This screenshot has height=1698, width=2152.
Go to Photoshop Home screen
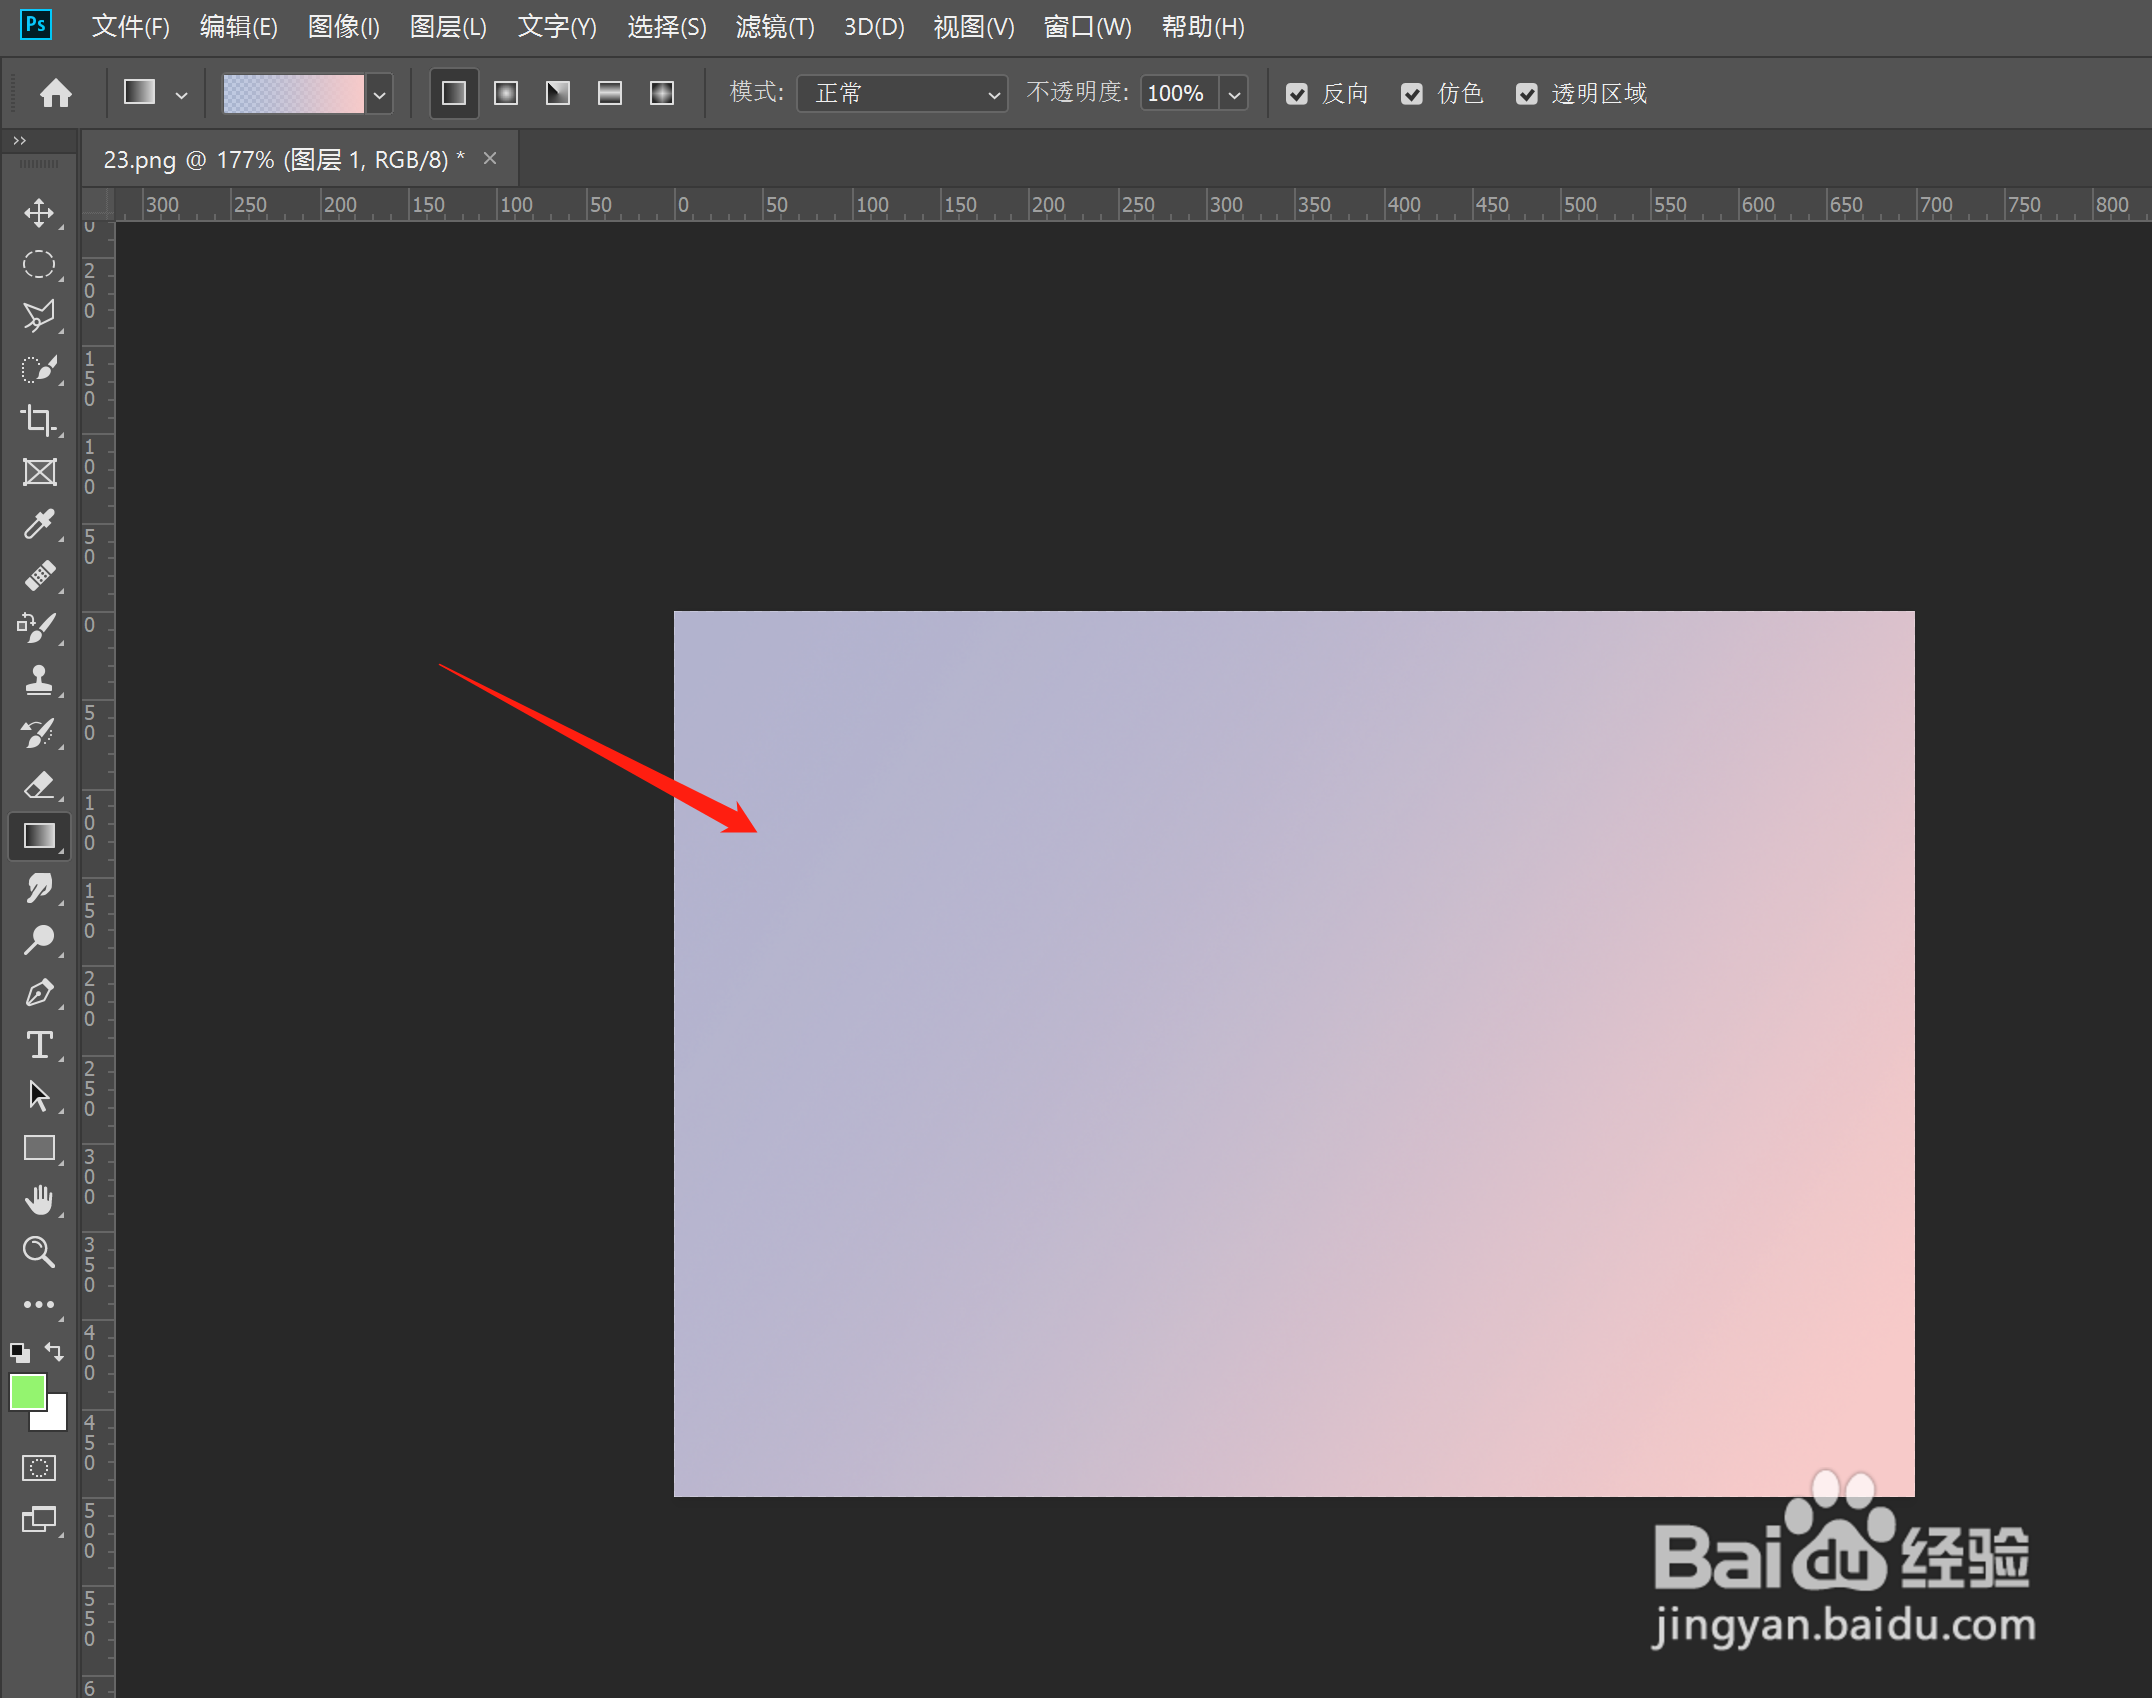point(56,93)
